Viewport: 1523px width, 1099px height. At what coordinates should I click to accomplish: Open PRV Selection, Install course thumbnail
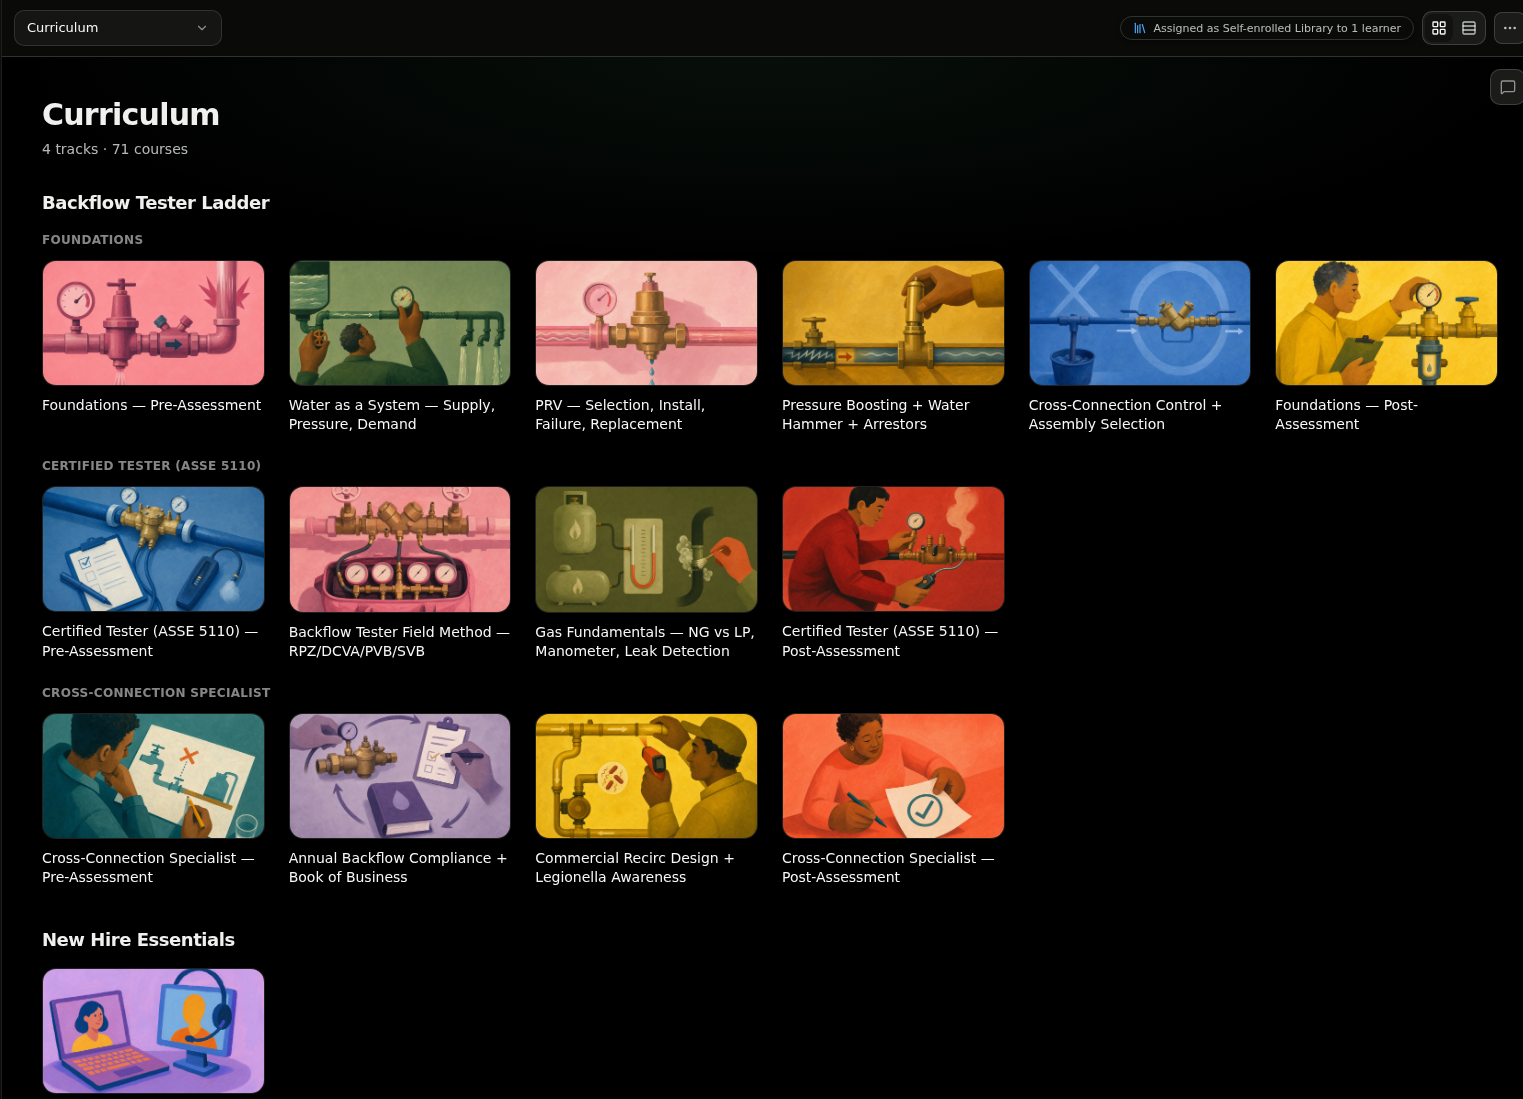pos(646,323)
